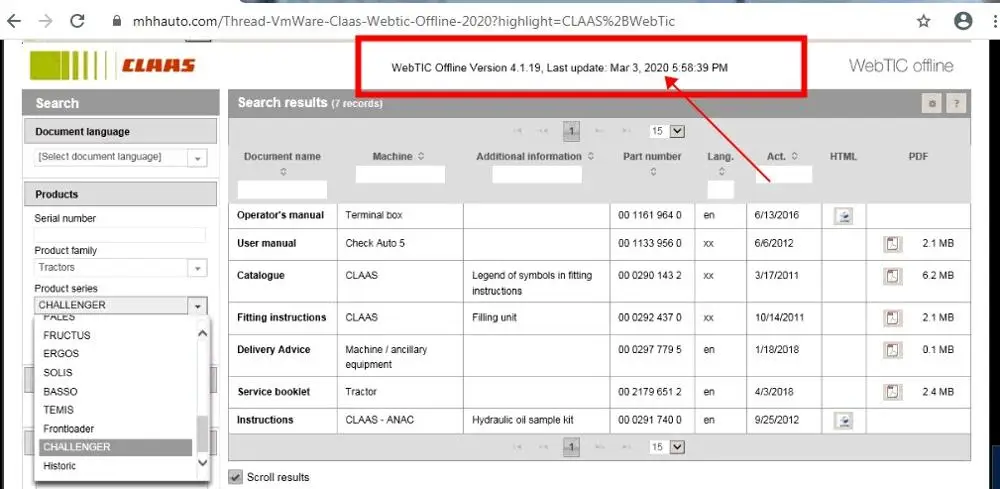This screenshot has height=489, width=1000.
Task: Open PDF for Legend of symbols catalogue
Action: (x=893, y=275)
